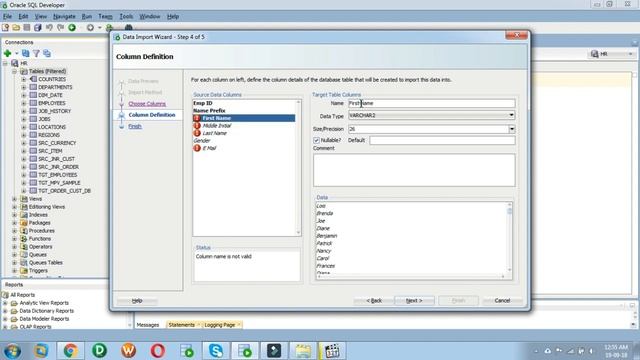The height and width of the screenshot is (360, 640).
Task: Collapse the Tables (Filtered) node
Action: (15, 71)
